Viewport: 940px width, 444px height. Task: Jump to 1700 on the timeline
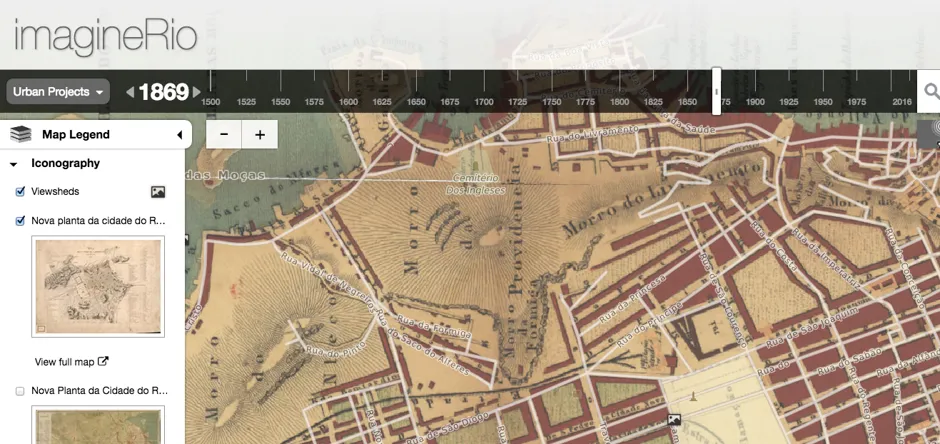[484, 102]
